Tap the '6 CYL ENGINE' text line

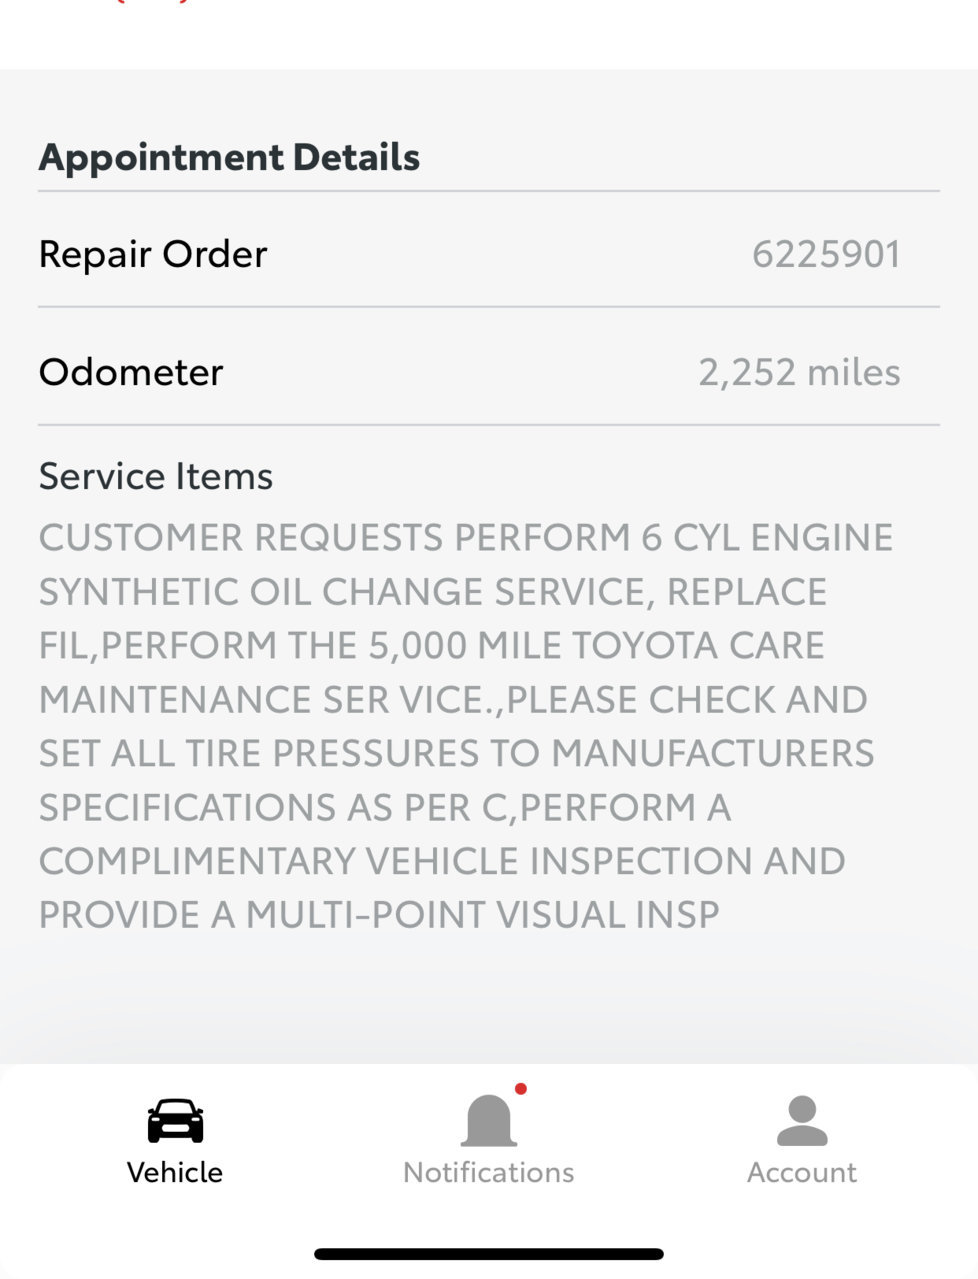pyautogui.click(x=767, y=537)
